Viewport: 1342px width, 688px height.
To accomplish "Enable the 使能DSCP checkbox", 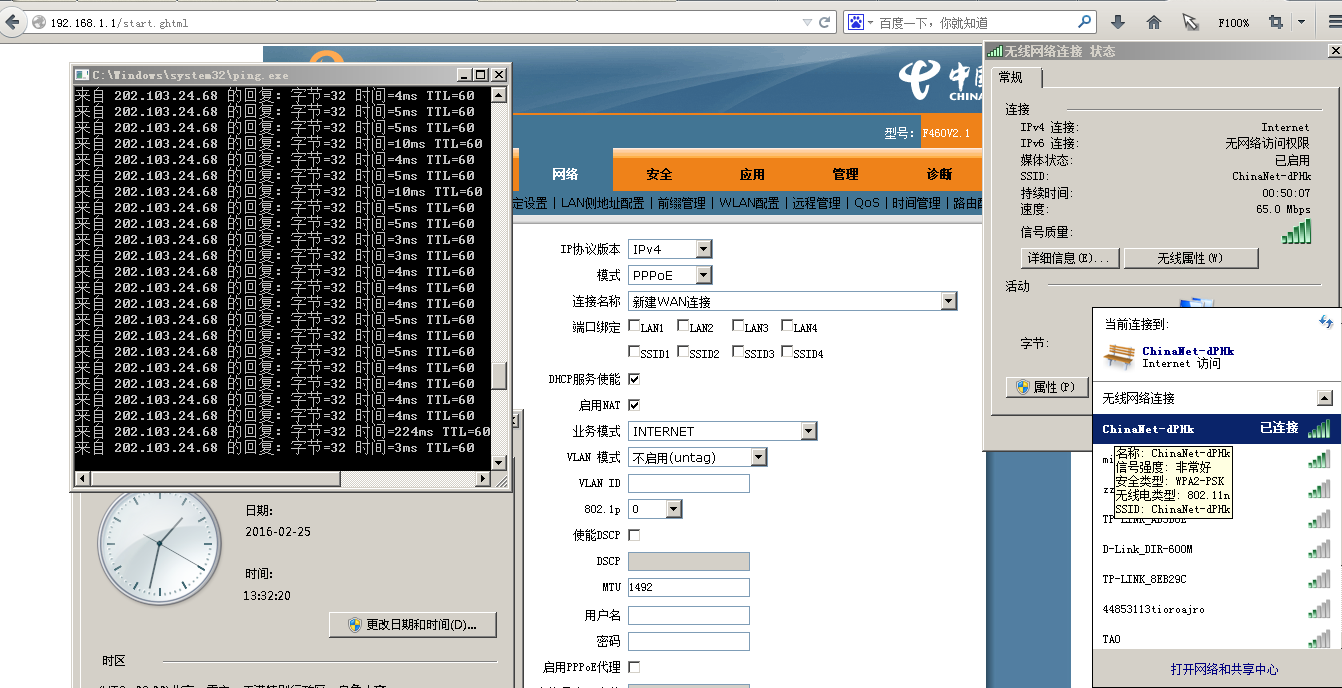I will [634, 535].
